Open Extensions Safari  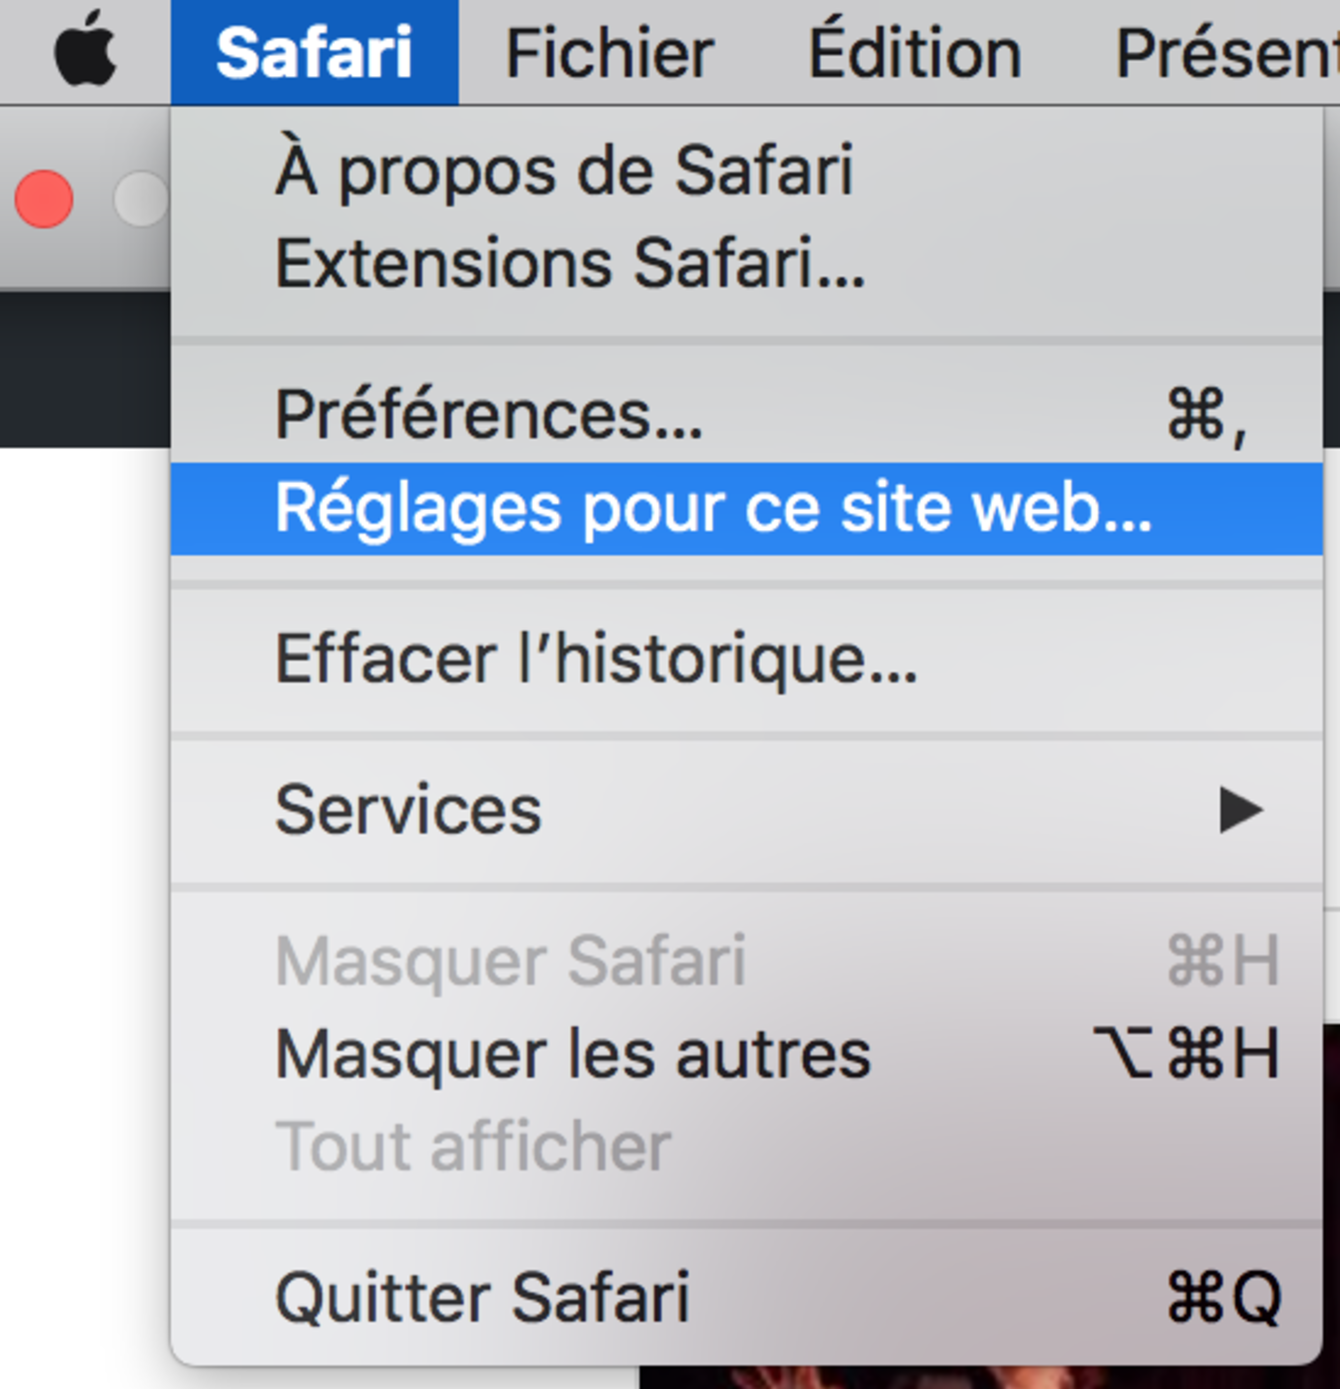tap(570, 262)
